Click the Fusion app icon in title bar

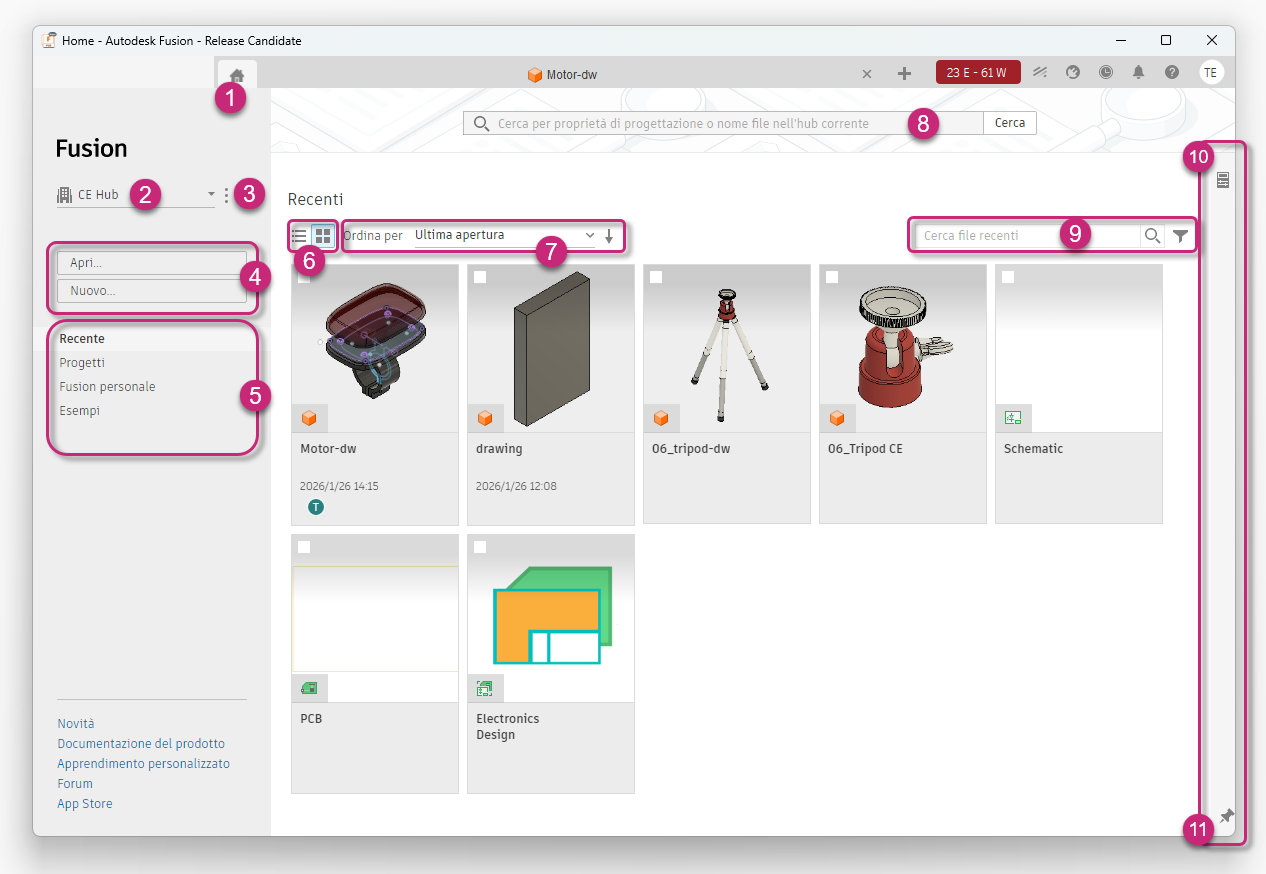click(49, 41)
